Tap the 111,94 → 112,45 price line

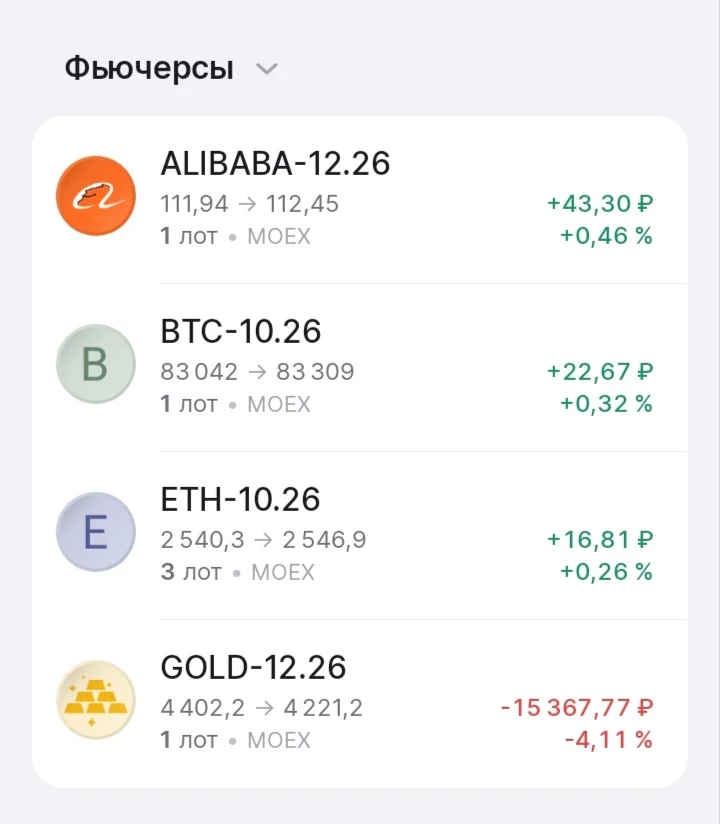point(250,204)
